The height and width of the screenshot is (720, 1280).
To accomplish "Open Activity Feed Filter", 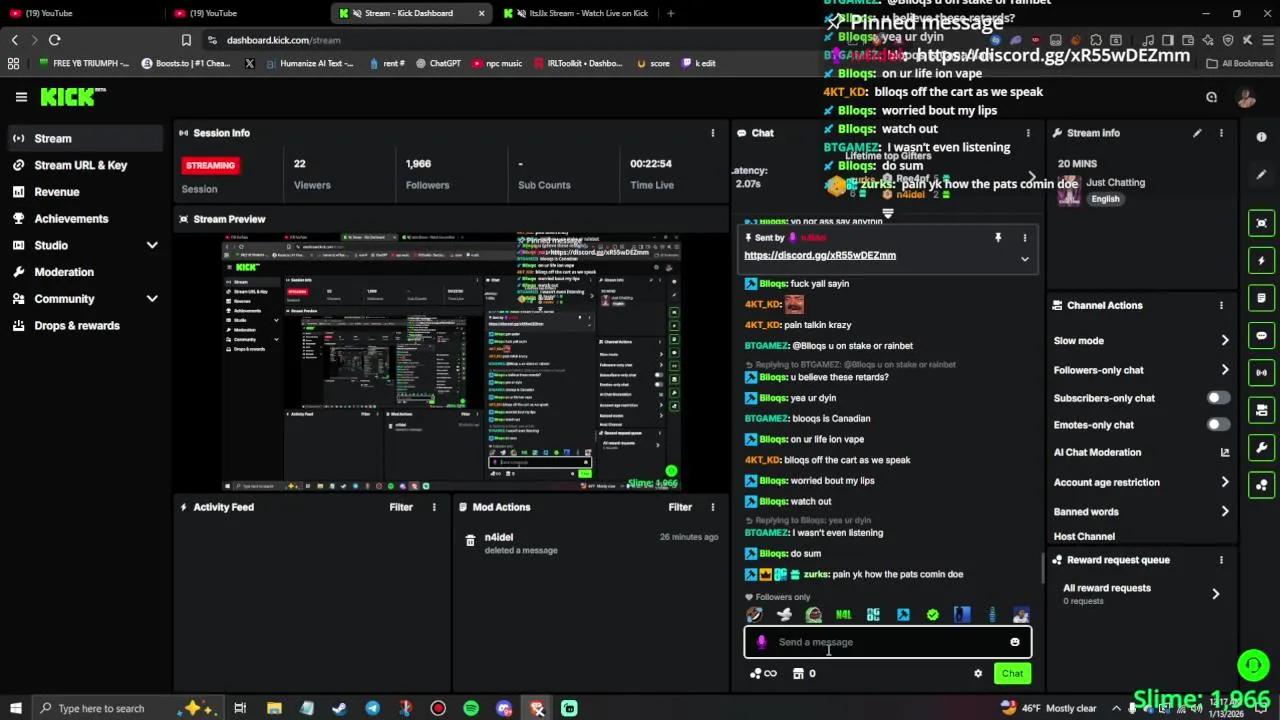I will pyautogui.click(x=401, y=507).
